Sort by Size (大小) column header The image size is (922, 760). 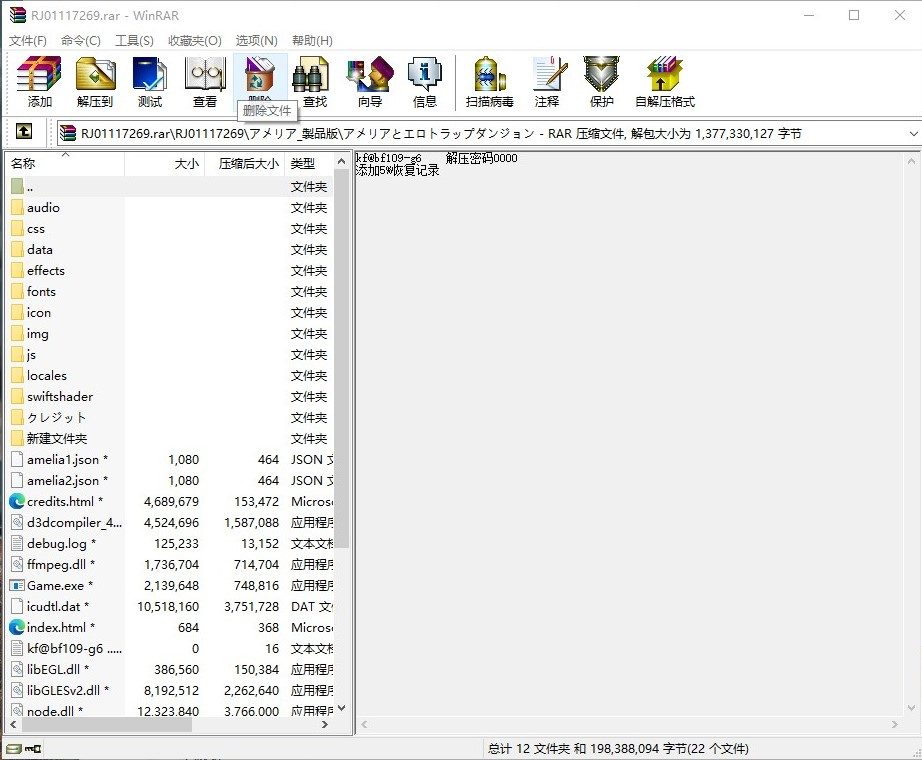click(x=165, y=164)
